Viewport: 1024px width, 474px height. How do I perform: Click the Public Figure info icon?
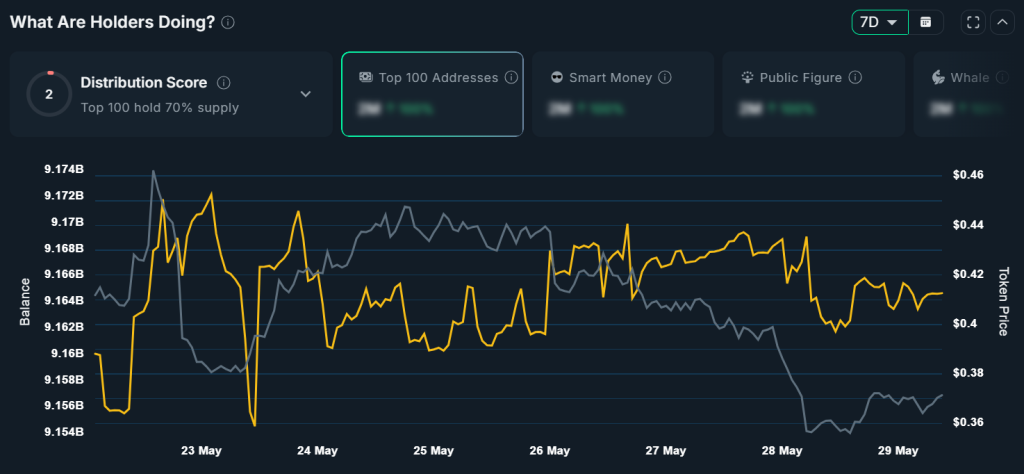[856, 78]
